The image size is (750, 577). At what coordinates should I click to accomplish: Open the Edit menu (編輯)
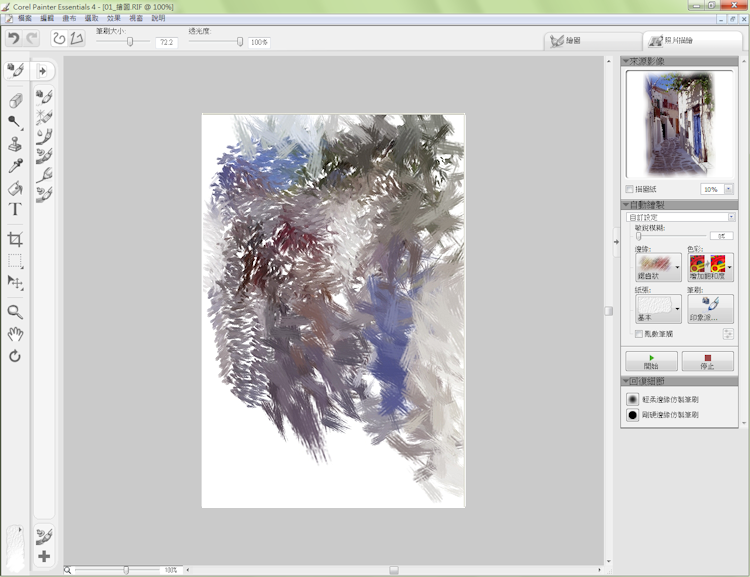(47, 18)
